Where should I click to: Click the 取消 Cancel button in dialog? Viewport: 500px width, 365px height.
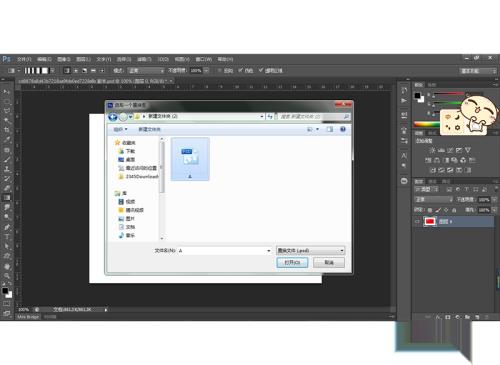coord(329,263)
